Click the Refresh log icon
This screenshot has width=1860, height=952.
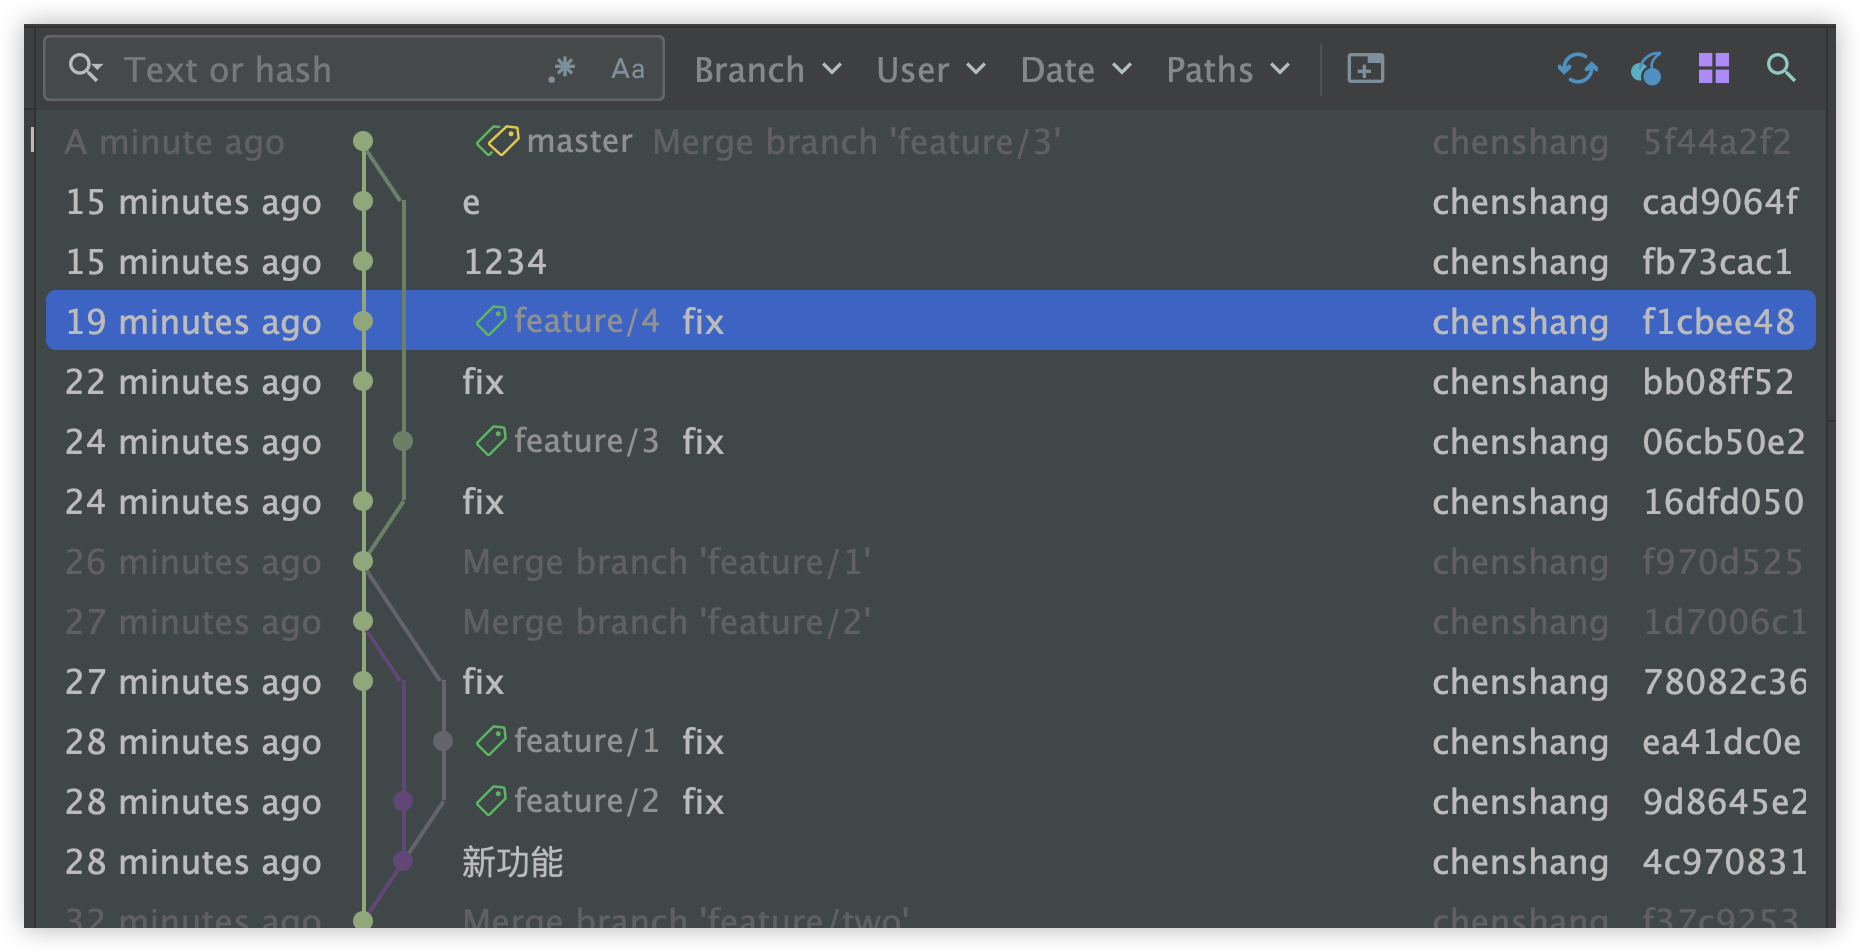click(1577, 69)
